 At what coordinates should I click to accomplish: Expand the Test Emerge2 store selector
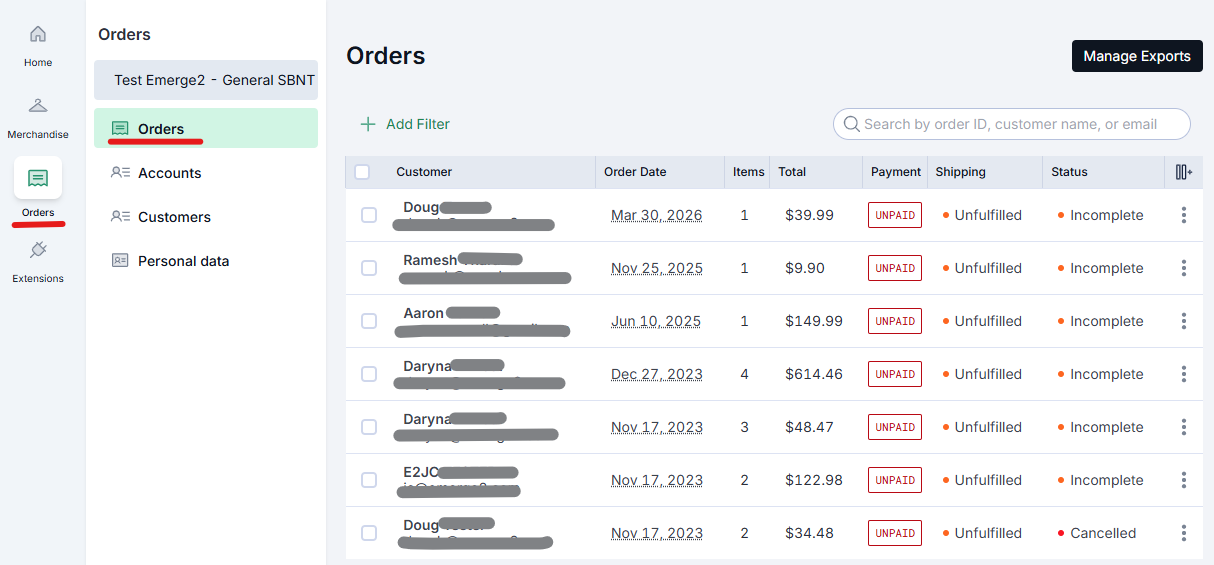[206, 80]
